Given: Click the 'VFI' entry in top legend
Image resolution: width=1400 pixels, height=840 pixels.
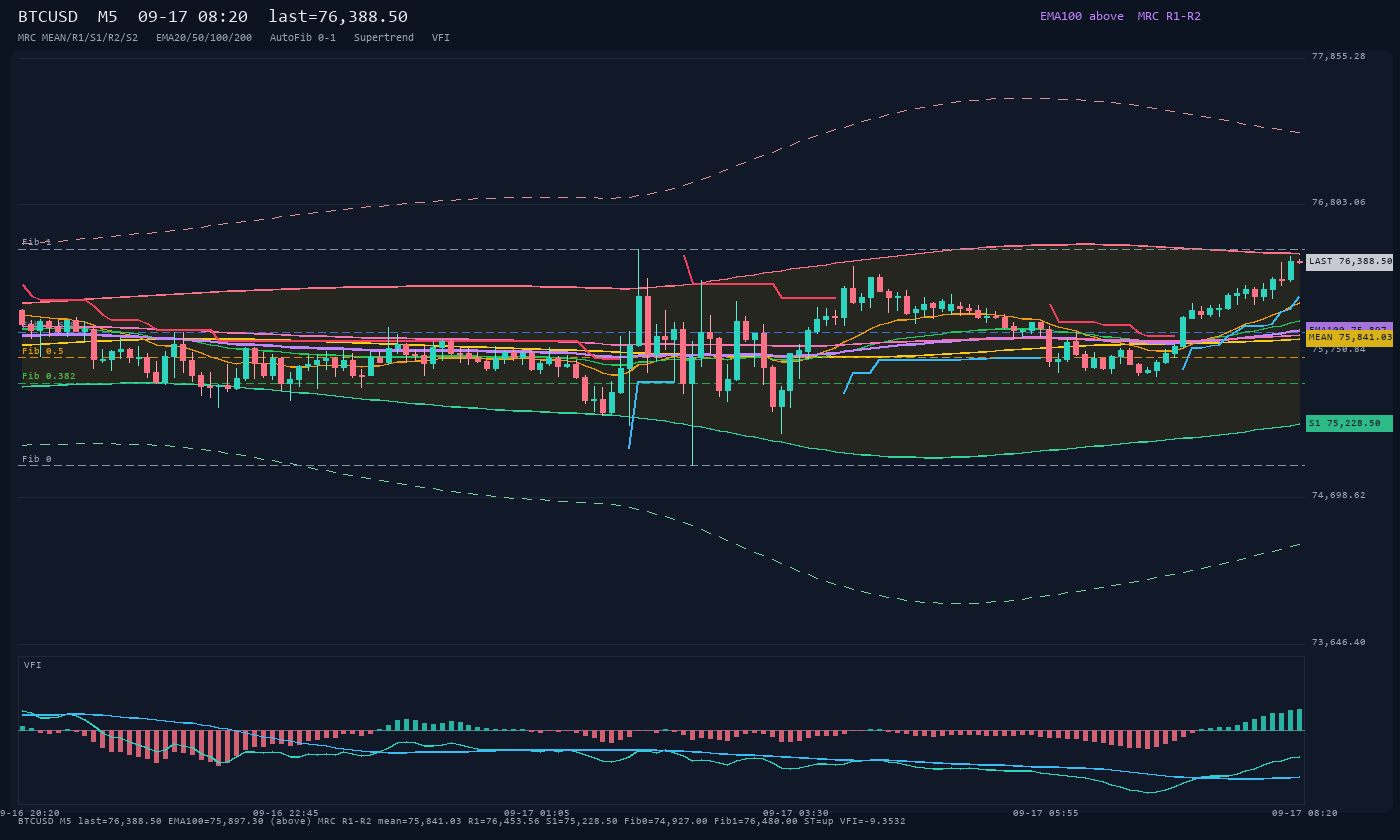Looking at the screenshot, I should 441,37.
